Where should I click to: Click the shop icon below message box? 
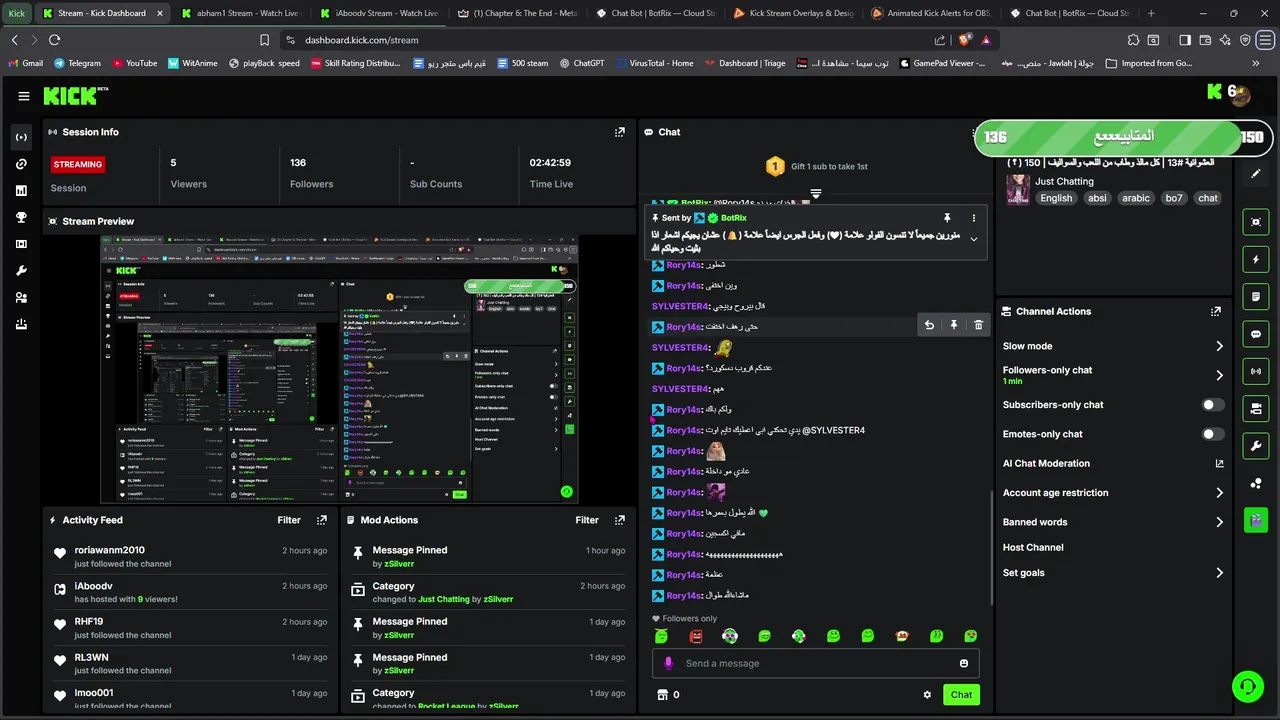coord(662,695)
